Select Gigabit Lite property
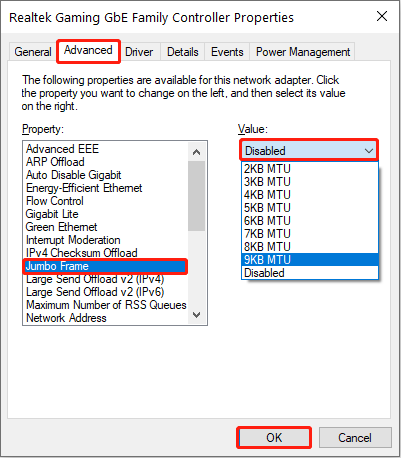 pos(105,214)
